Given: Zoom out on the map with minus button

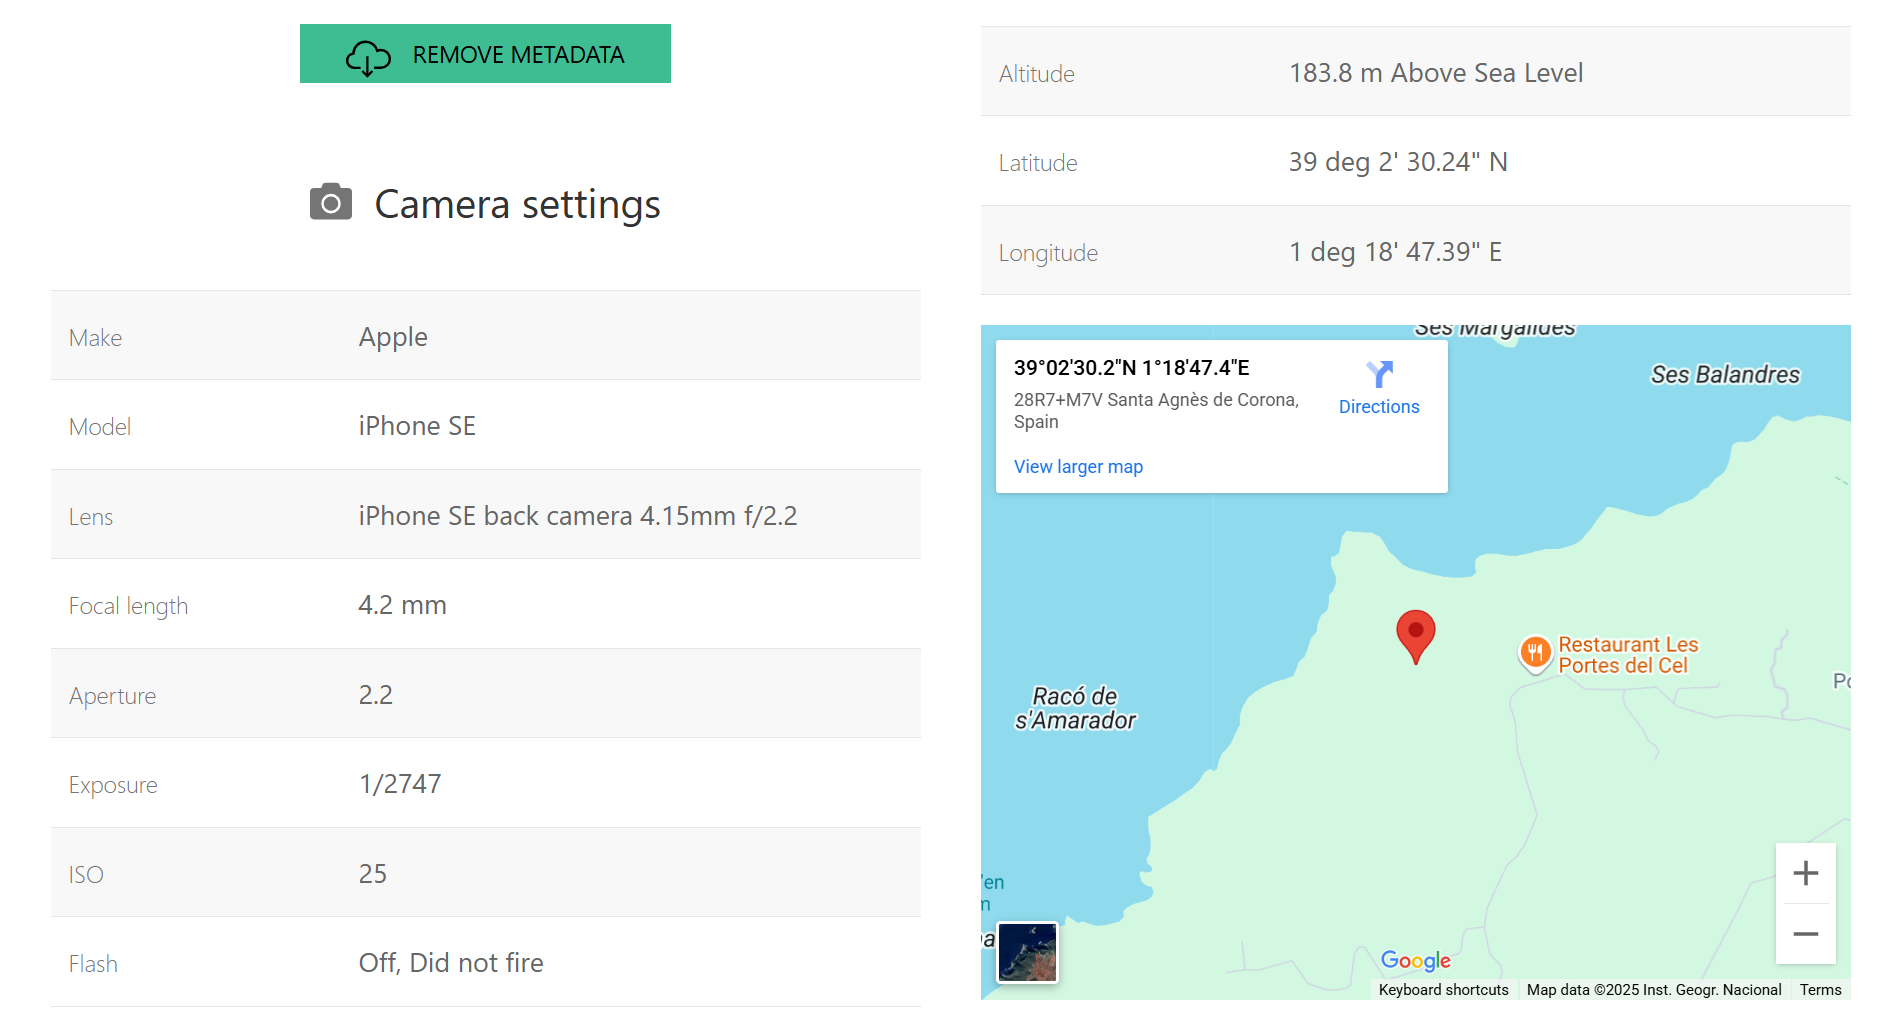Looking at the screenshot, I should point(1806,934).
